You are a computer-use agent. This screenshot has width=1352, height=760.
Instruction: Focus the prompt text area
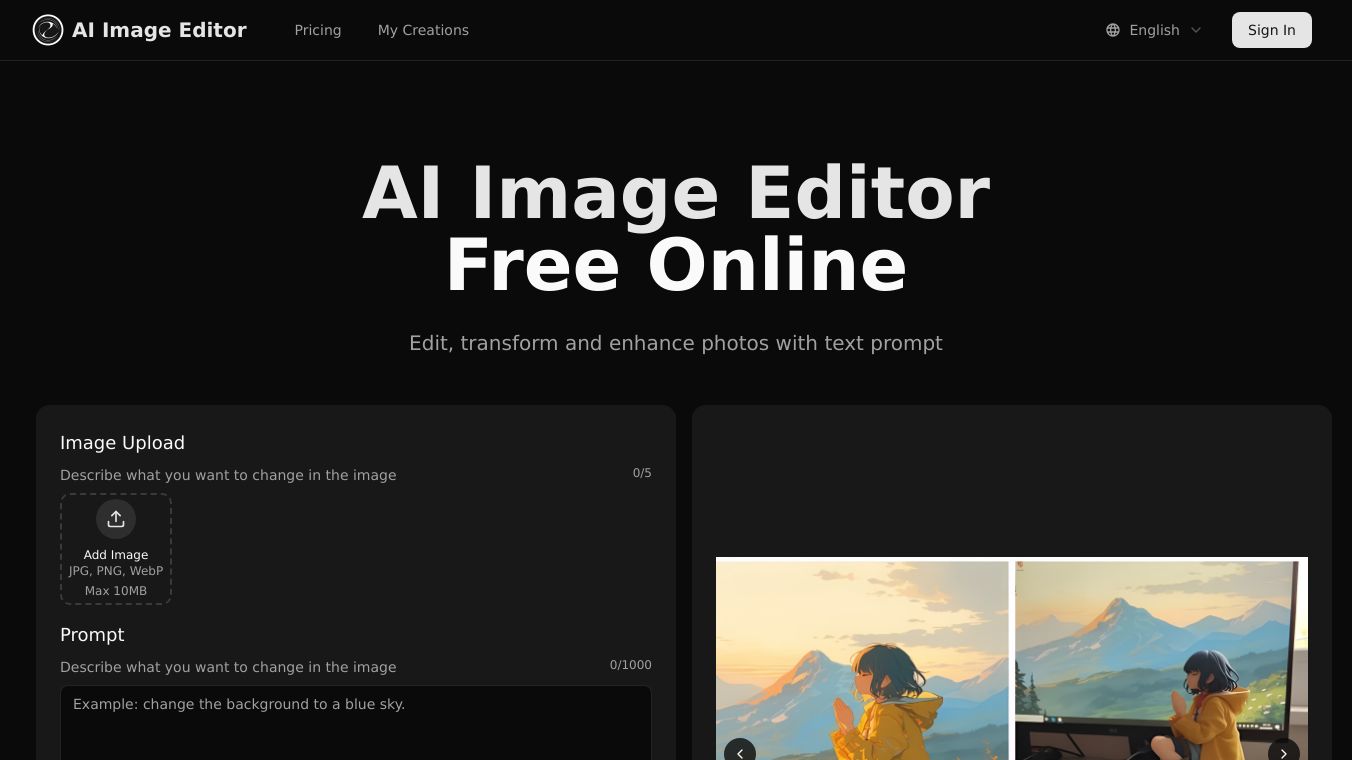click(x=356, y=722)
